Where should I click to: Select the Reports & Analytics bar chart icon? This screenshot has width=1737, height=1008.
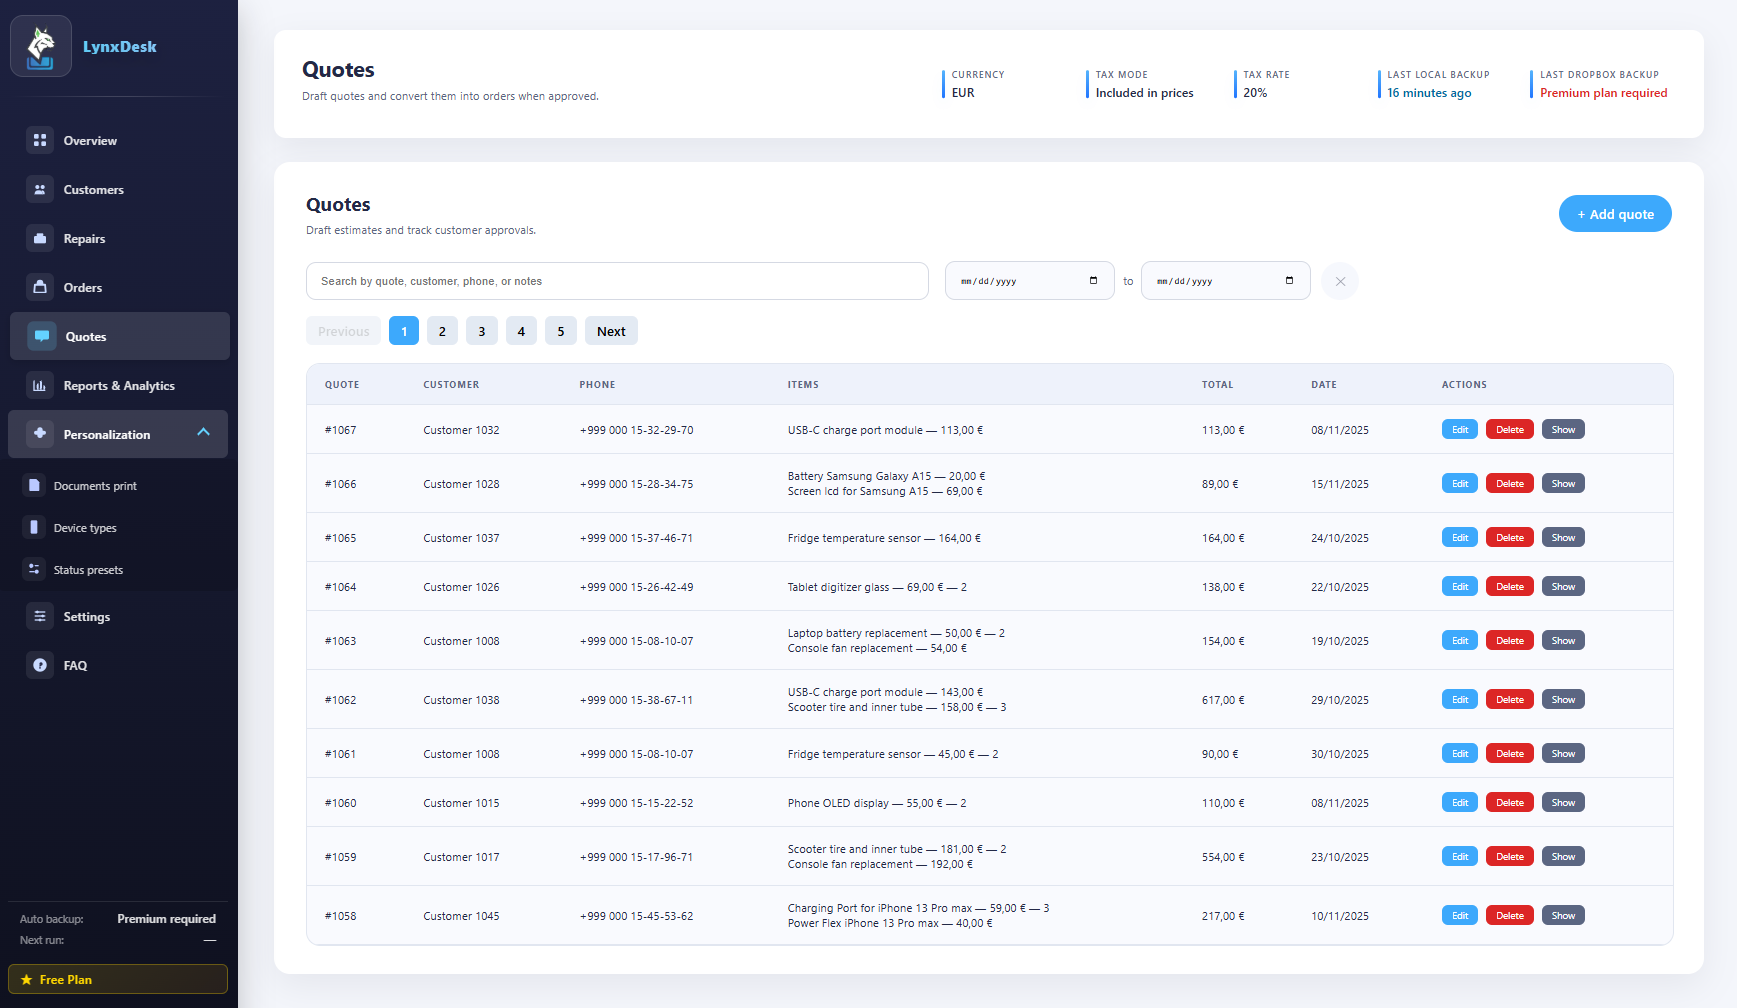click(x=40, y=385)
